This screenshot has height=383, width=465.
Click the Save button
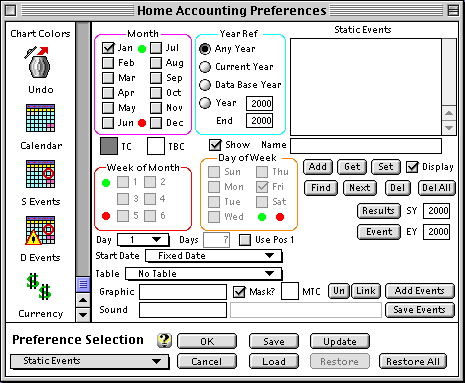pyautogui.click(x=274, y=341)
